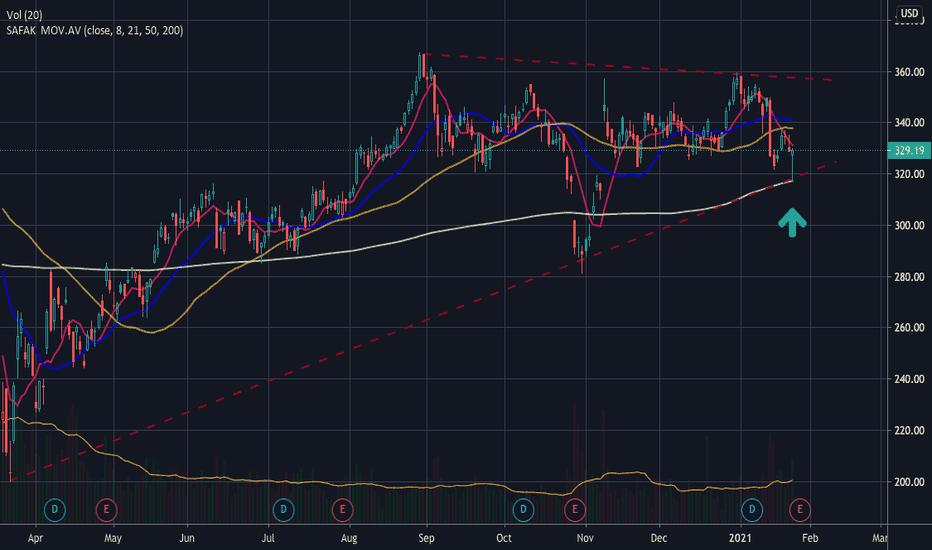Click the May label on time axis
The height and width of the screenshot is (550, 932).
[112, 538]
